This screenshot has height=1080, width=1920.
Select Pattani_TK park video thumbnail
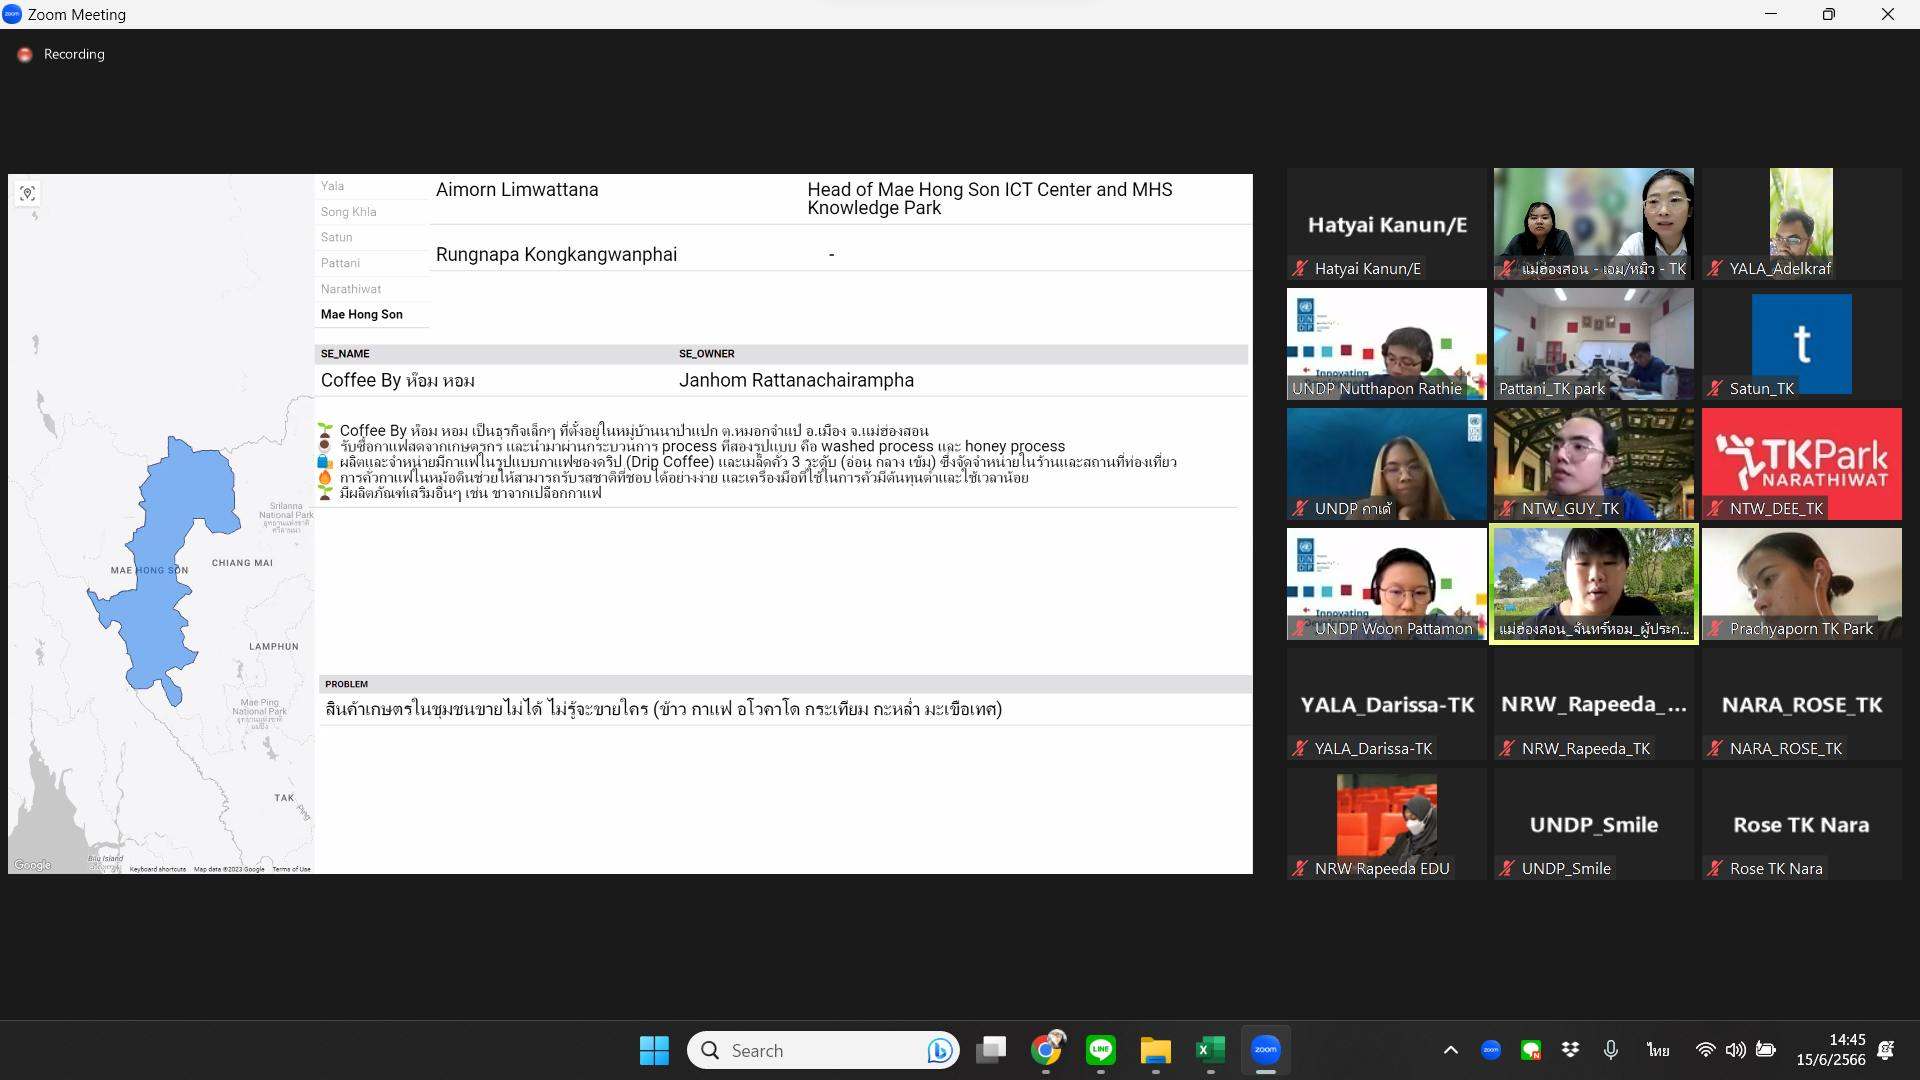(x=1593, y=344)
